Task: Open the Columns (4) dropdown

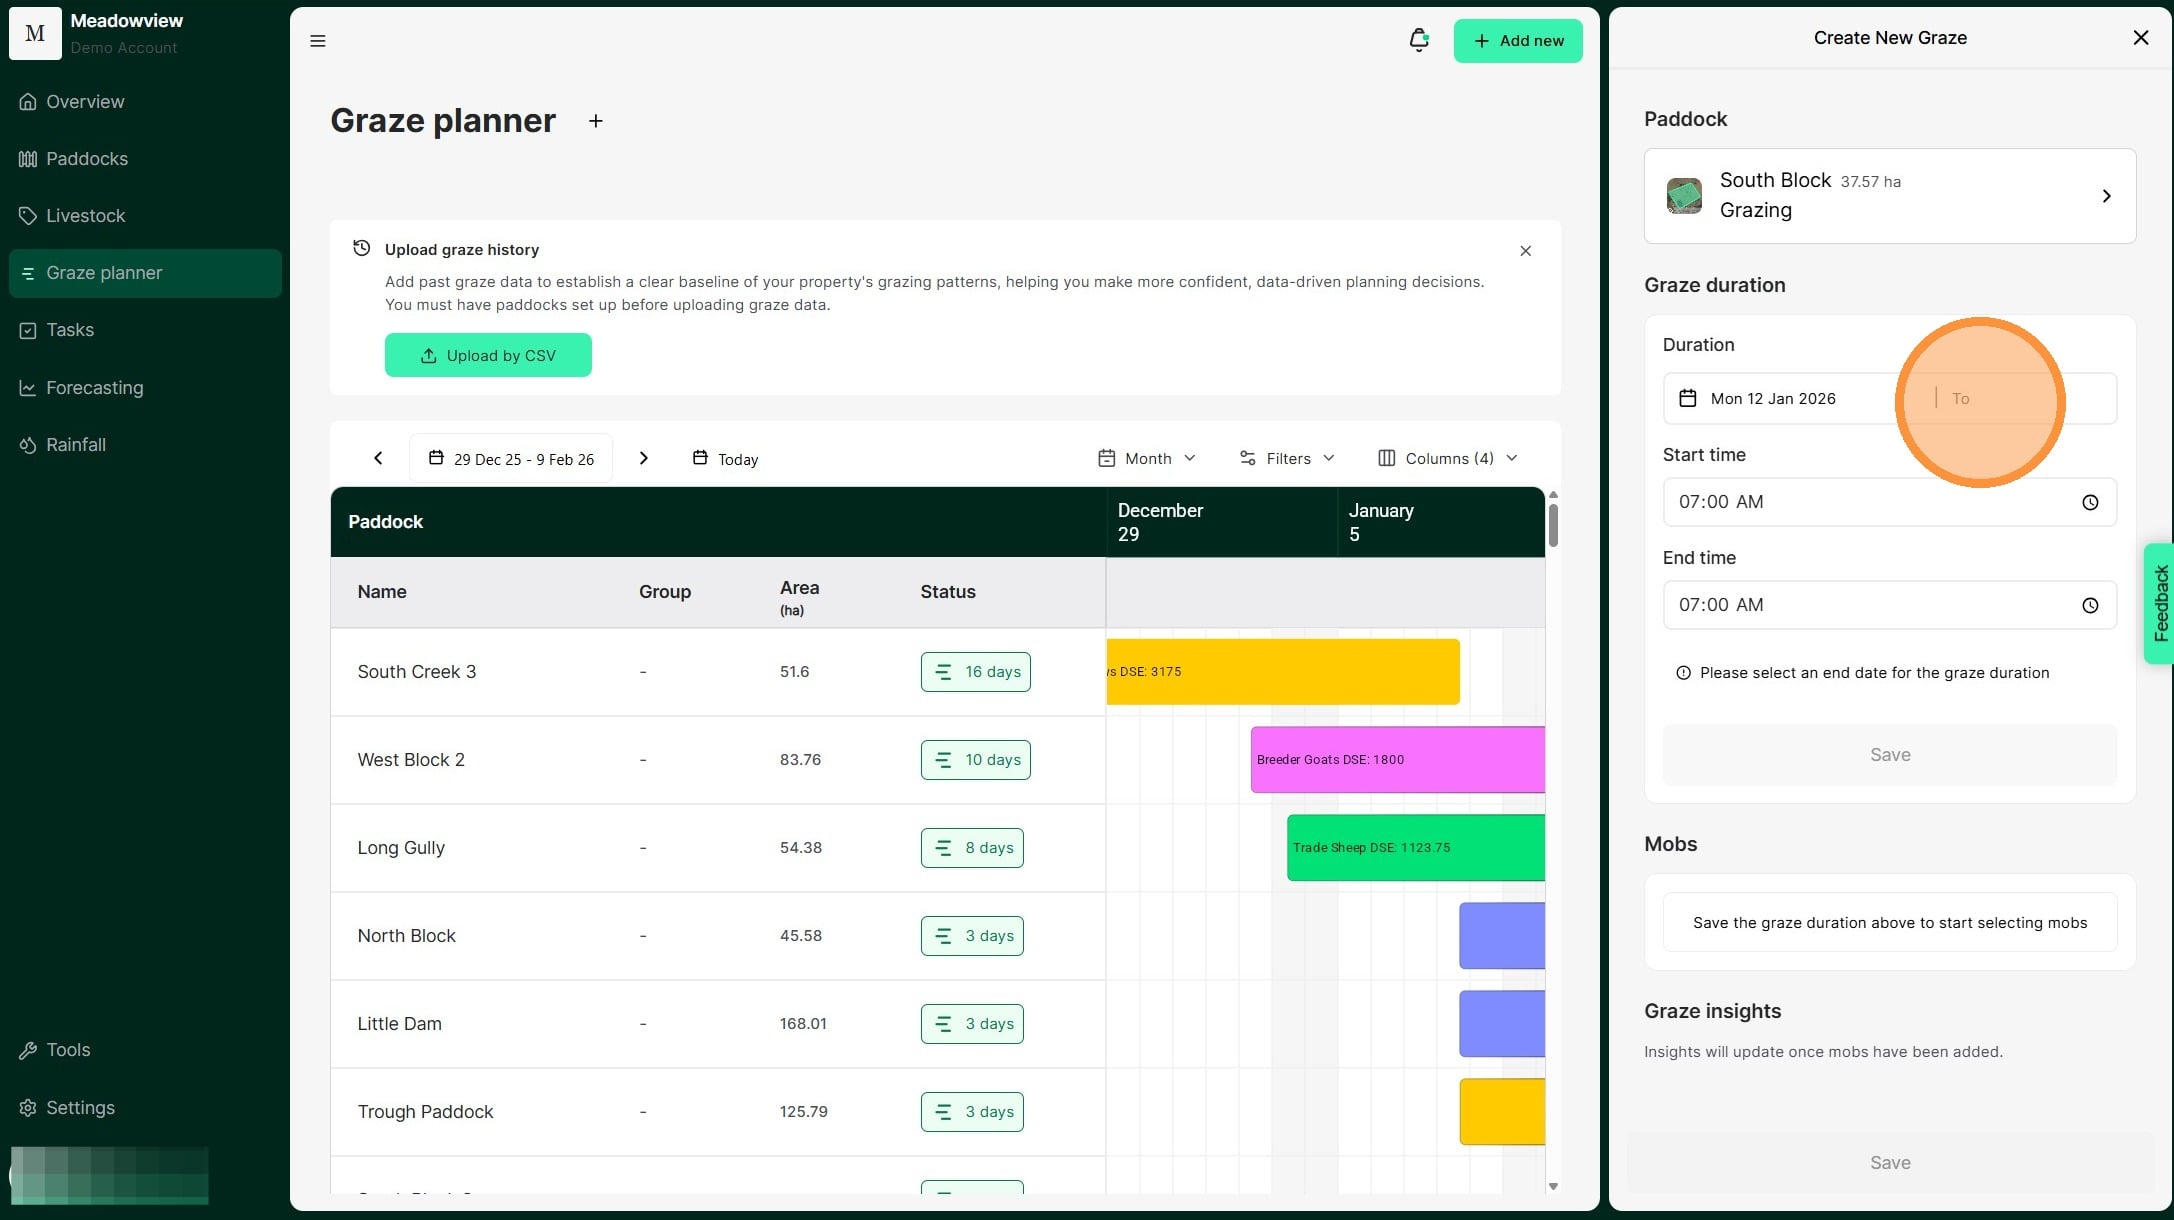Action: [x=1447, y=458]
